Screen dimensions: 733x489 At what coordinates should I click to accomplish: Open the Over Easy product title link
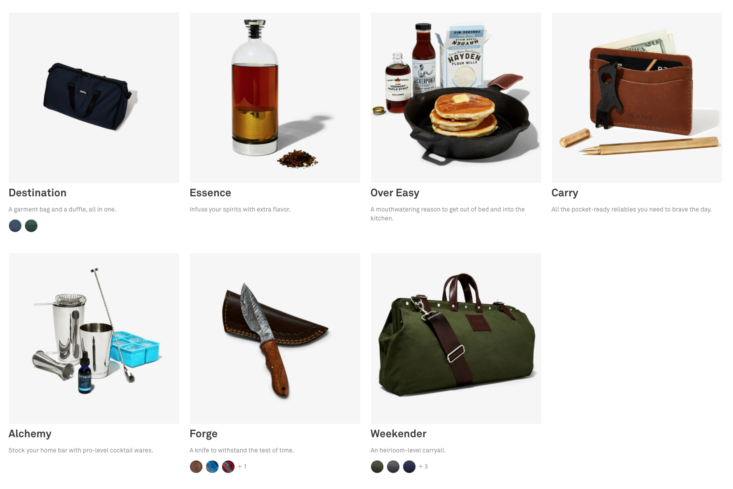(395, 193)
